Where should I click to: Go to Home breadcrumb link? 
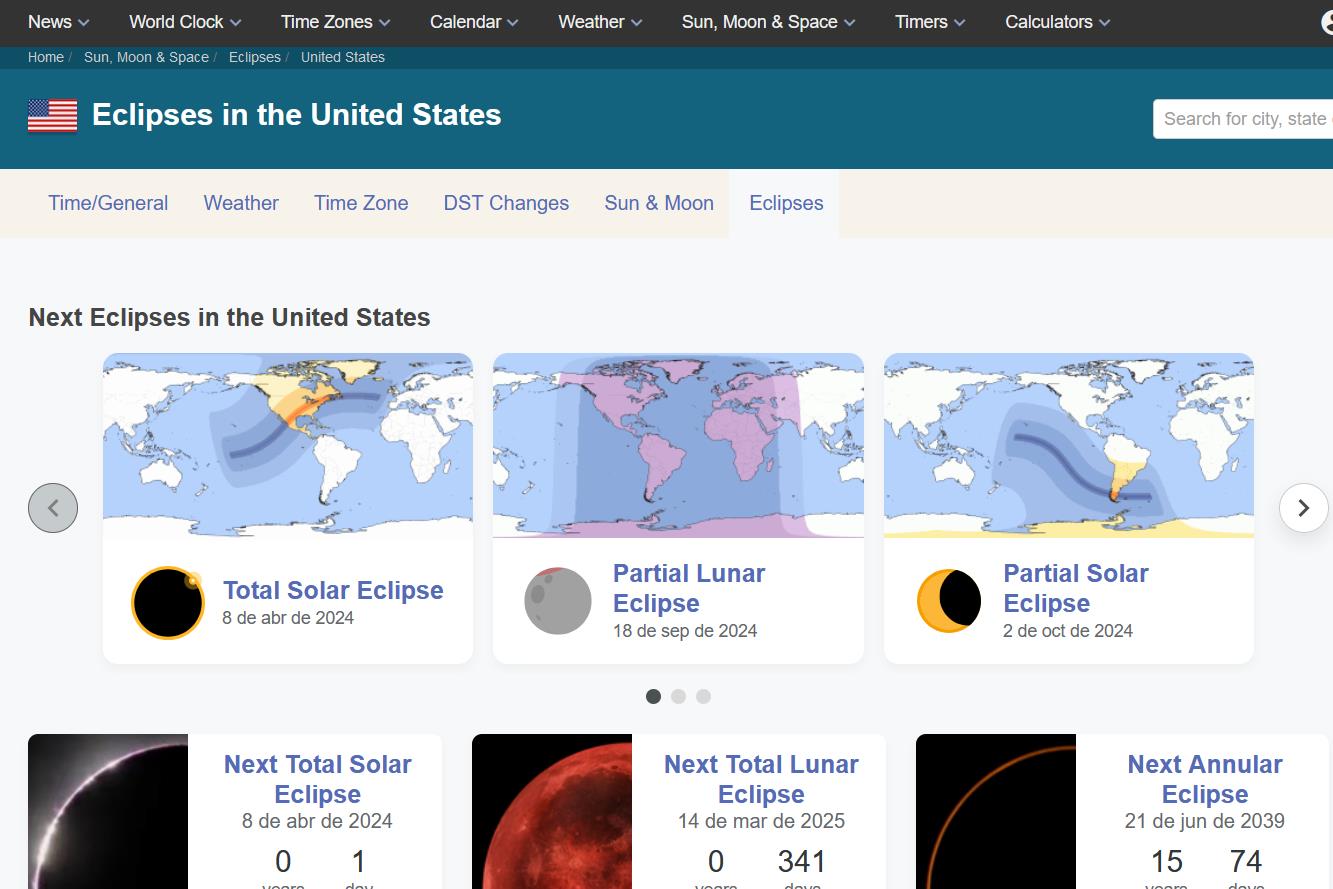pos(46,57)
